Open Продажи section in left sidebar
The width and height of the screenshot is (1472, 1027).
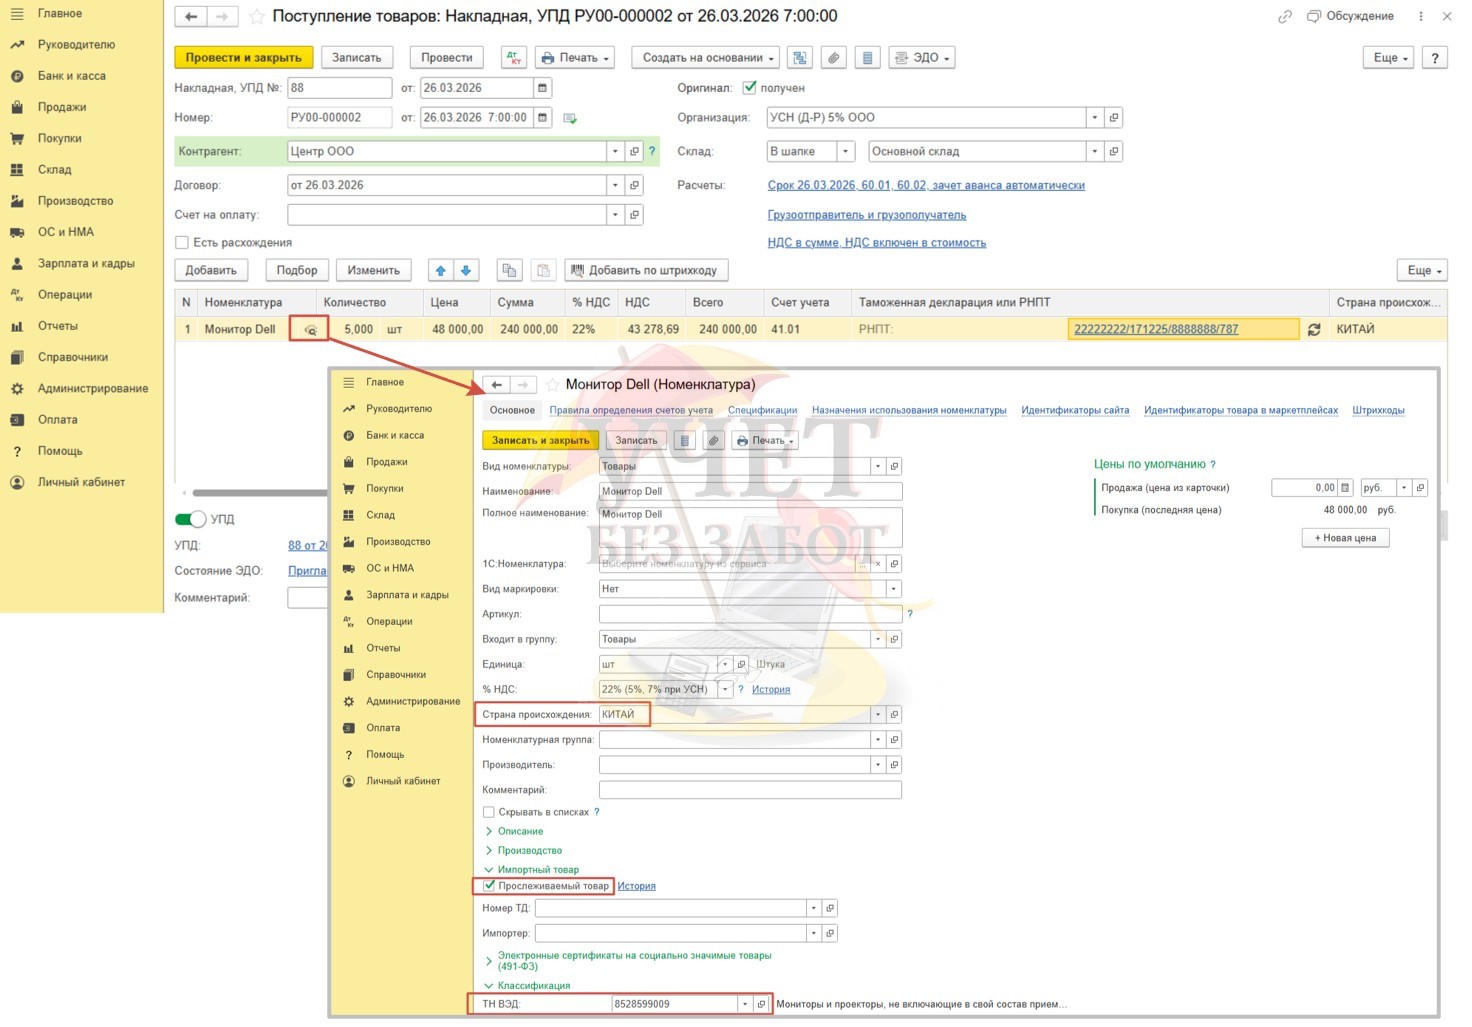pos(62,107)
